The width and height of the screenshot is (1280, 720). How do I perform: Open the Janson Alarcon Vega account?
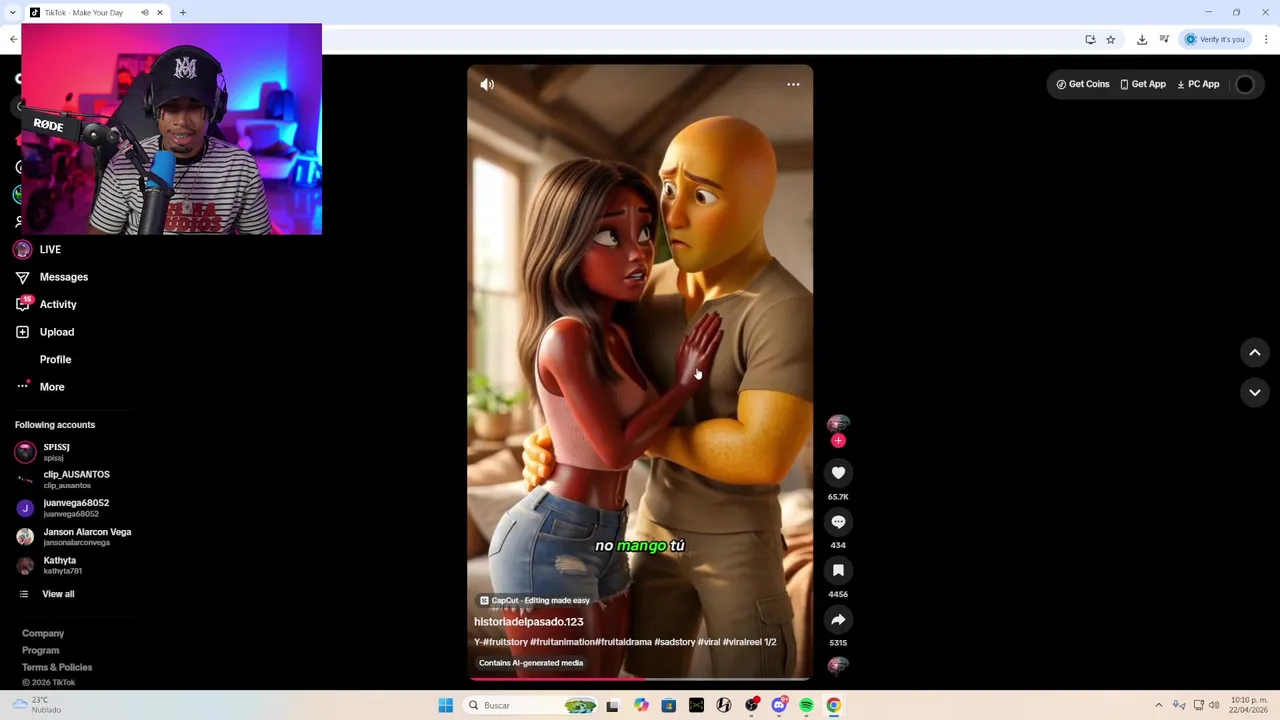point(72,537)
